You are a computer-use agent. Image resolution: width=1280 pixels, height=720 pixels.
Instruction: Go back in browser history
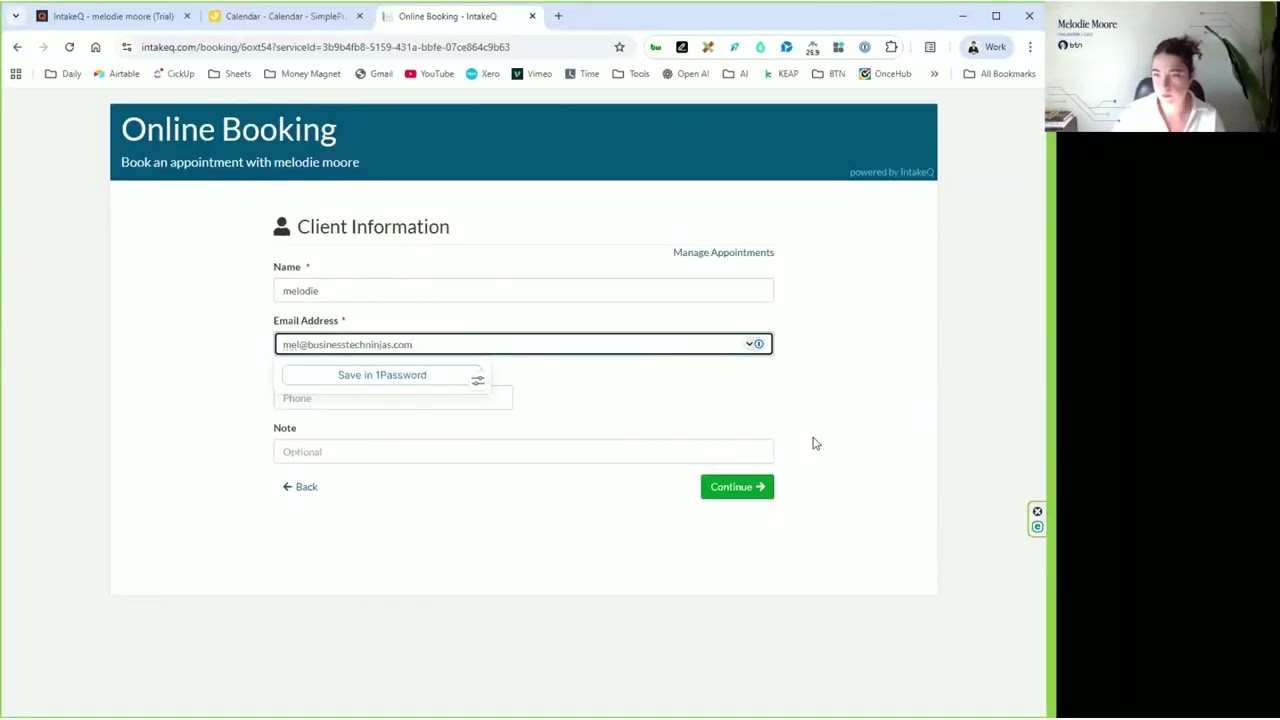[x=17, y=47]
